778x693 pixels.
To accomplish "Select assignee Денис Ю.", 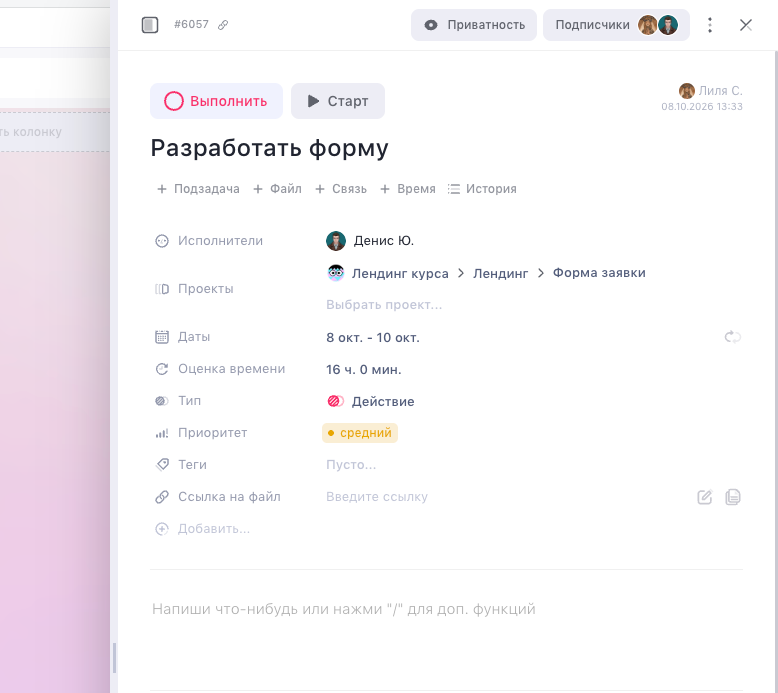I will 384,241.
